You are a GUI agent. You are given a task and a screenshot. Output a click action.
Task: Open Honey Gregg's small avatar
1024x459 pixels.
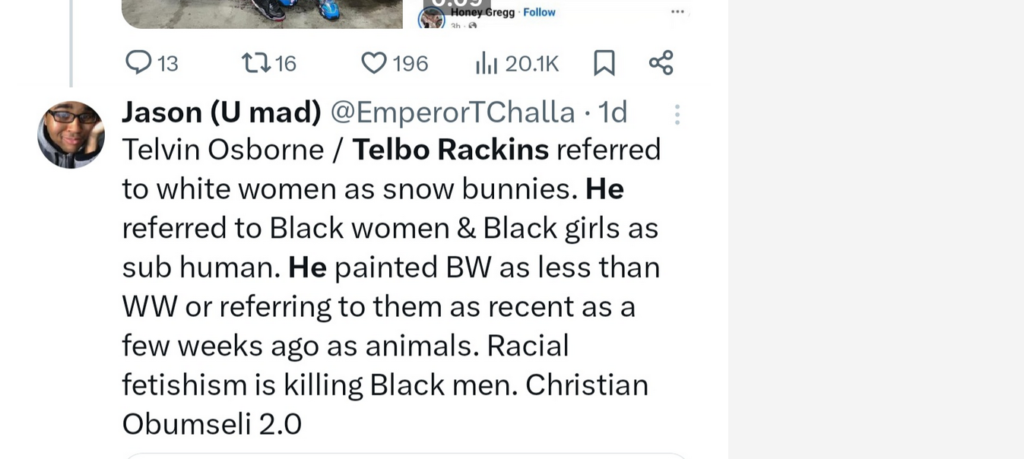[x=432, y=18]
